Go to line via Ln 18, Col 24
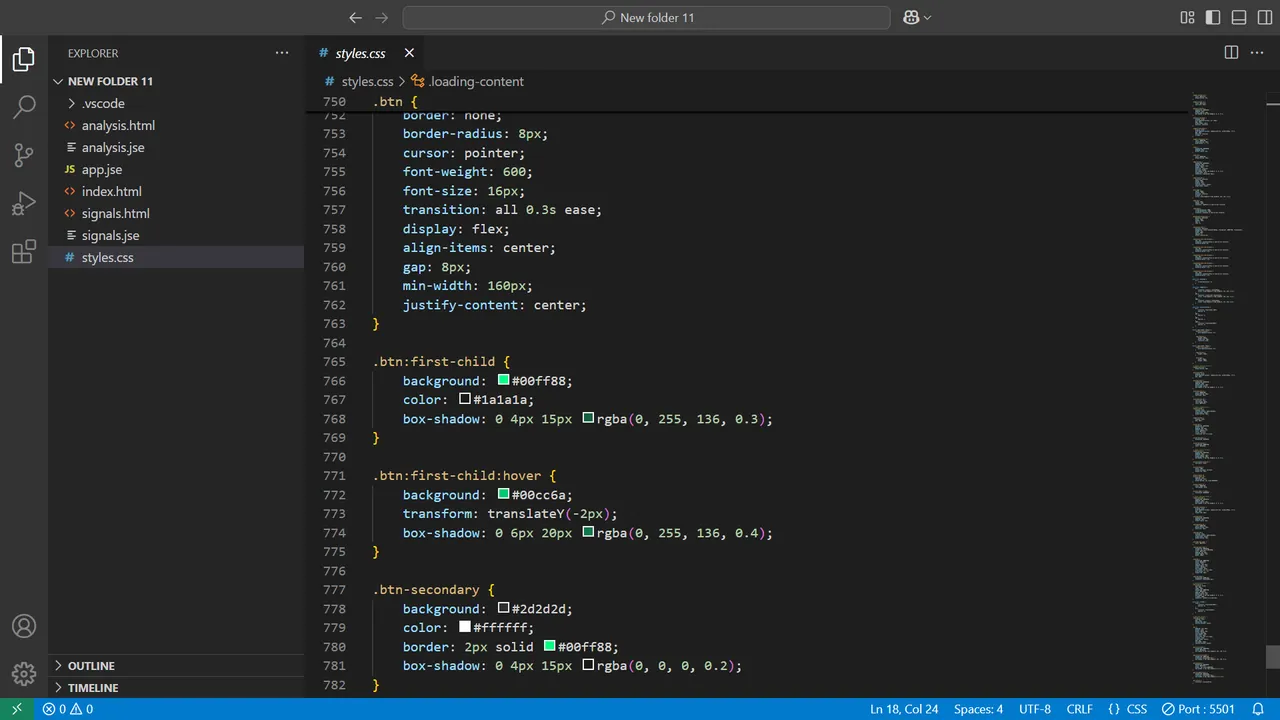This screenshot has height=720, width=1280. click(x=904, y=709)
